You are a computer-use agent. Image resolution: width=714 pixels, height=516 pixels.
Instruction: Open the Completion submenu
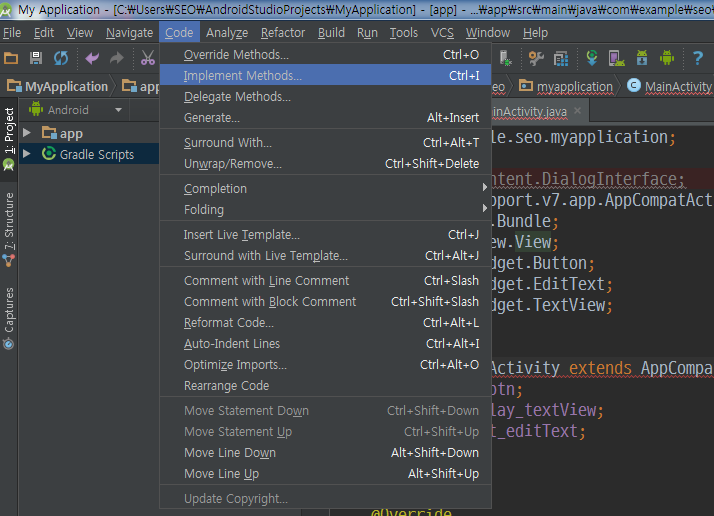point(325,188)
